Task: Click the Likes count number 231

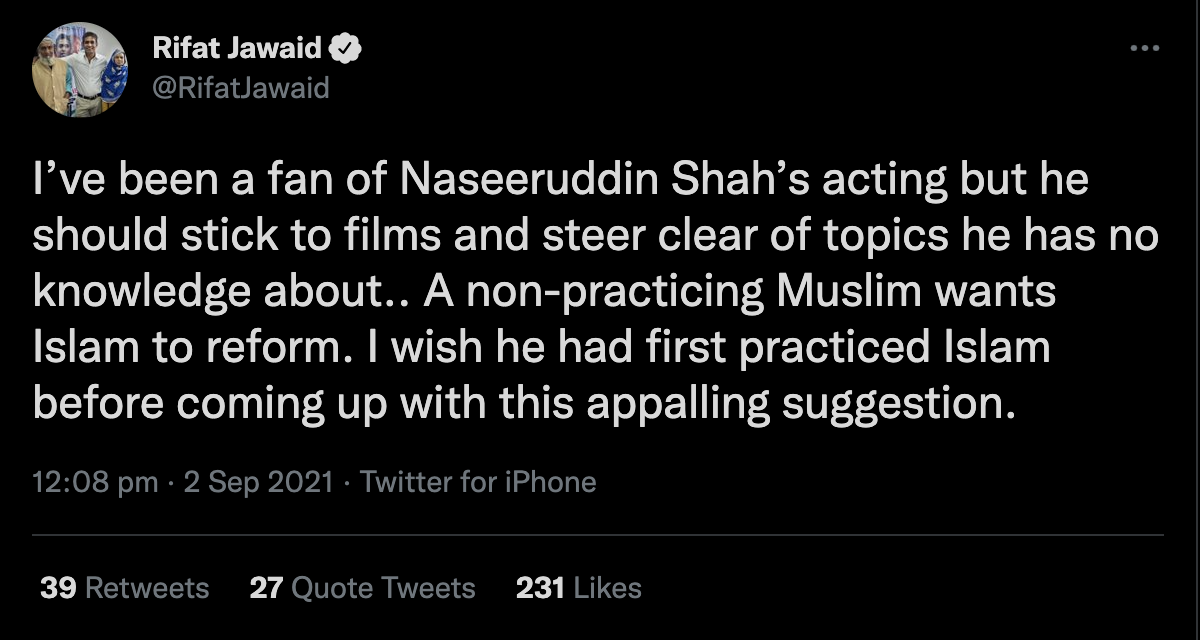Action: tap(540, 587)
